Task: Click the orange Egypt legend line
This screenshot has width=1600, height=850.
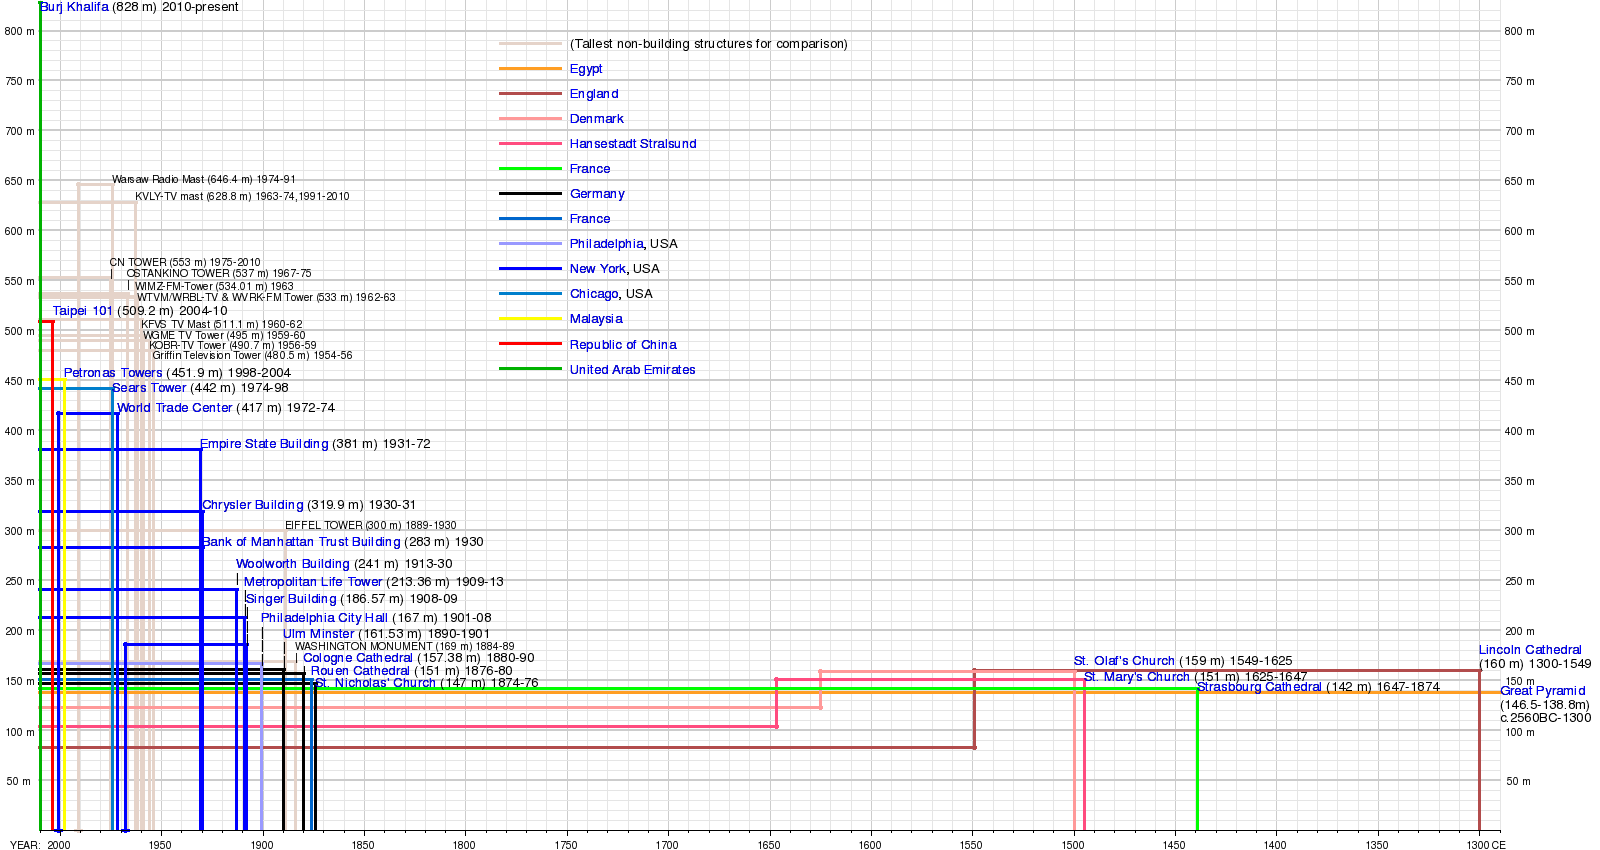Action: click(x=530, y=69)
